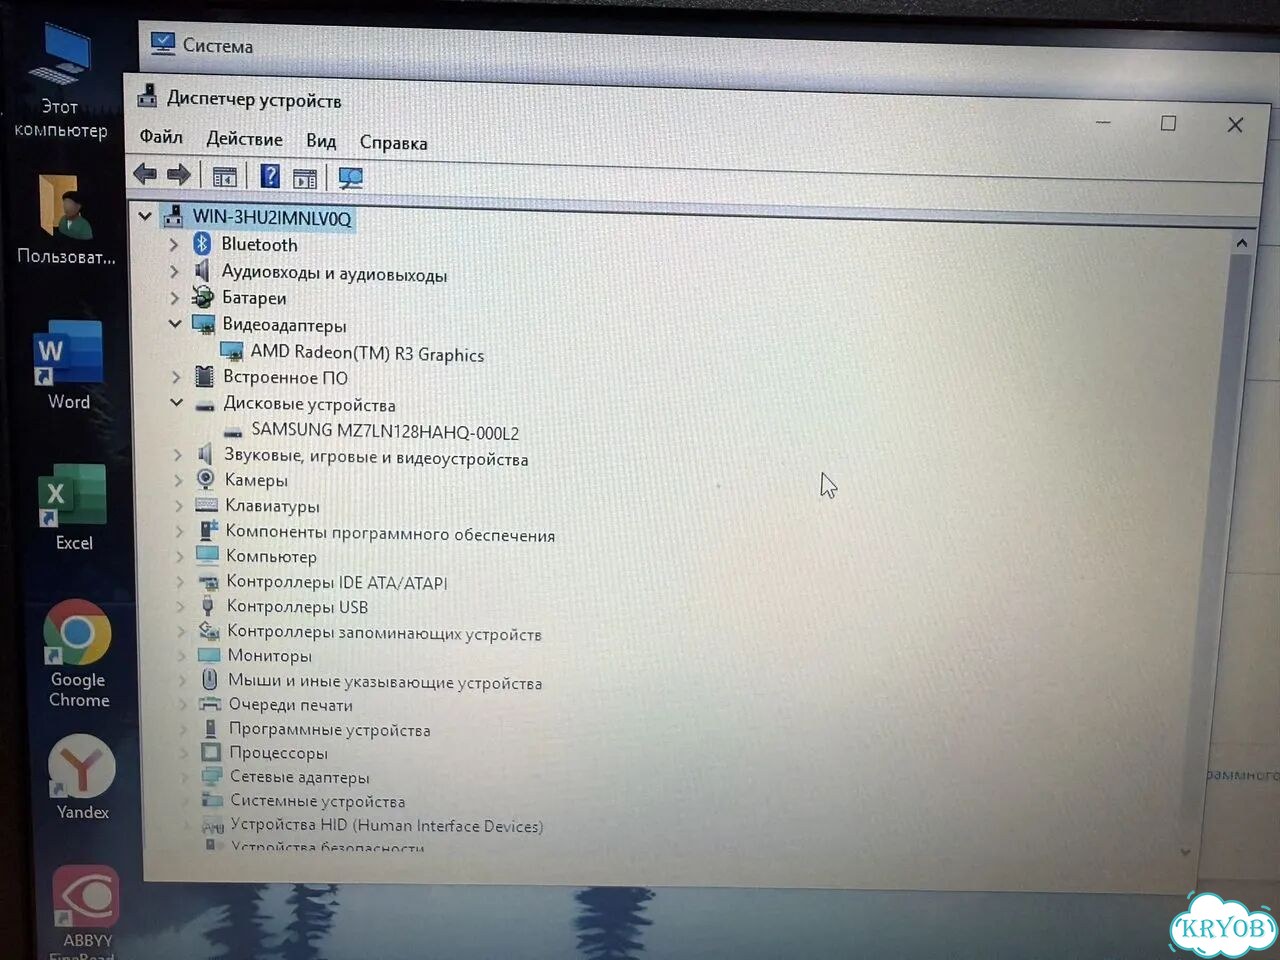Collapse the Дисковые устройства category

[x=177, y=402]
